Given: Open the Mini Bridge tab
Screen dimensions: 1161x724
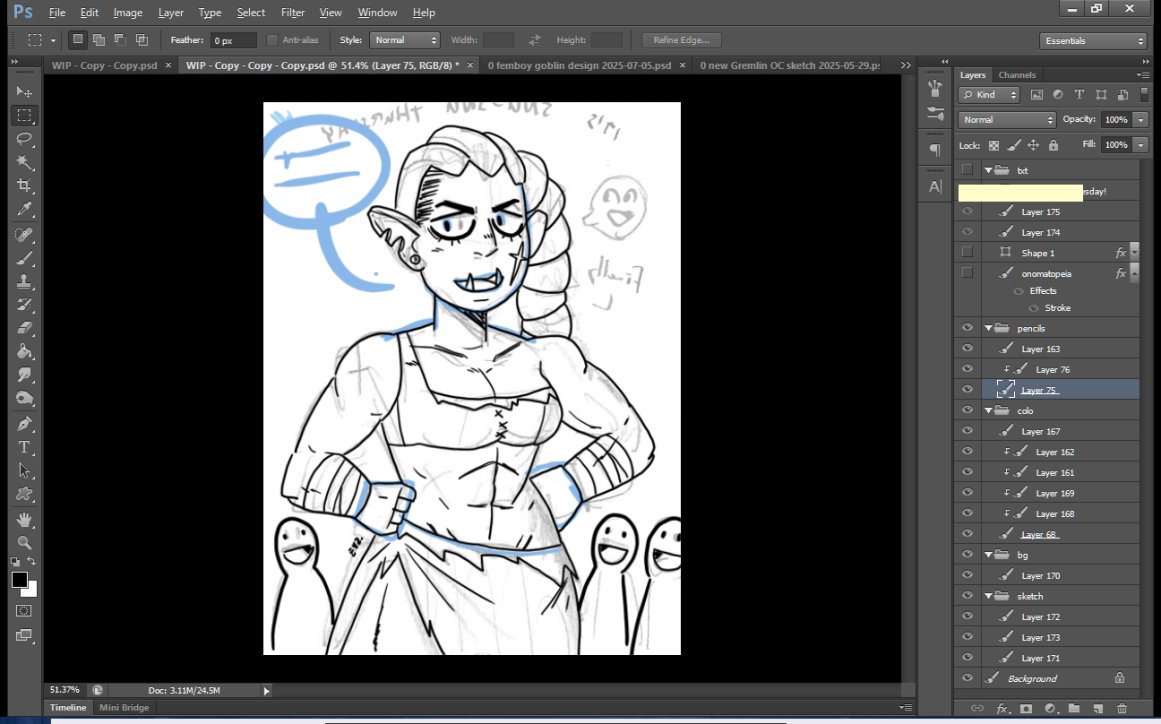Looking at the screenshot, I should 124,708.
